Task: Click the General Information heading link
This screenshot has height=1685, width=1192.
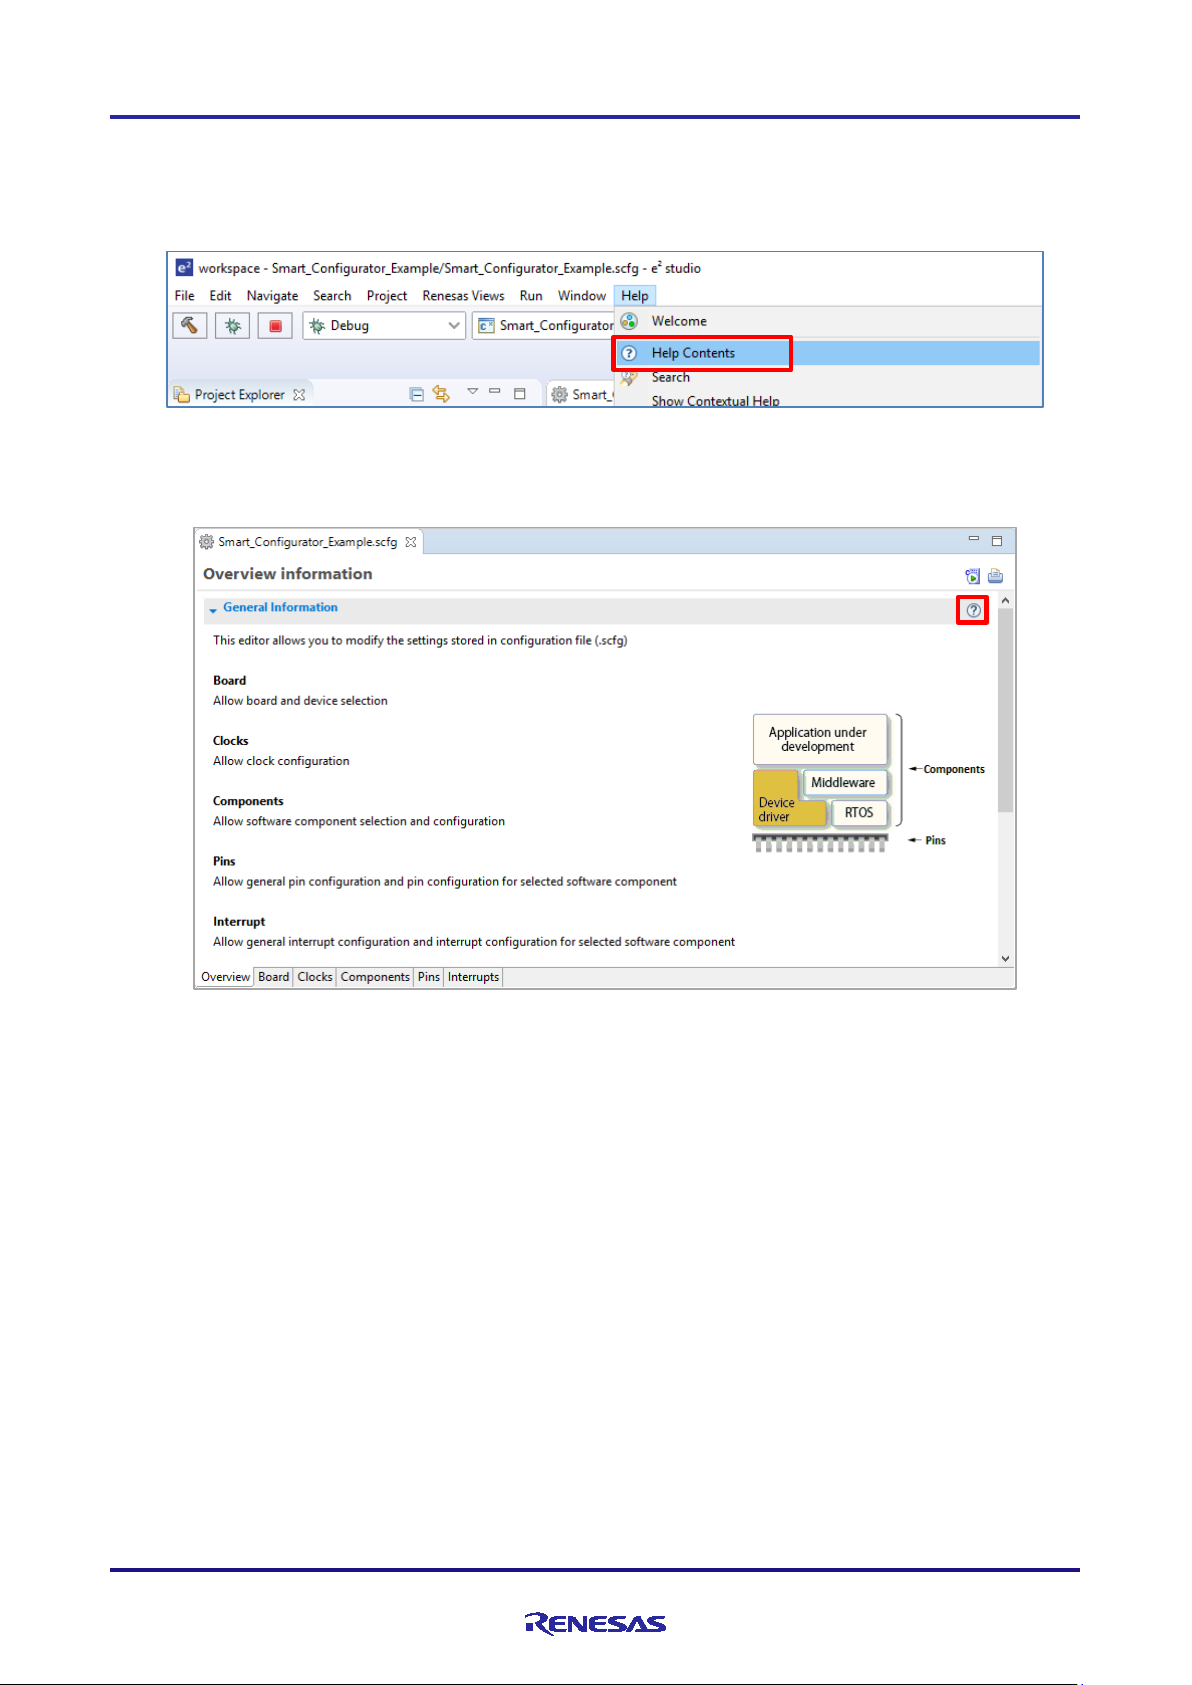Action: point(280,608)
